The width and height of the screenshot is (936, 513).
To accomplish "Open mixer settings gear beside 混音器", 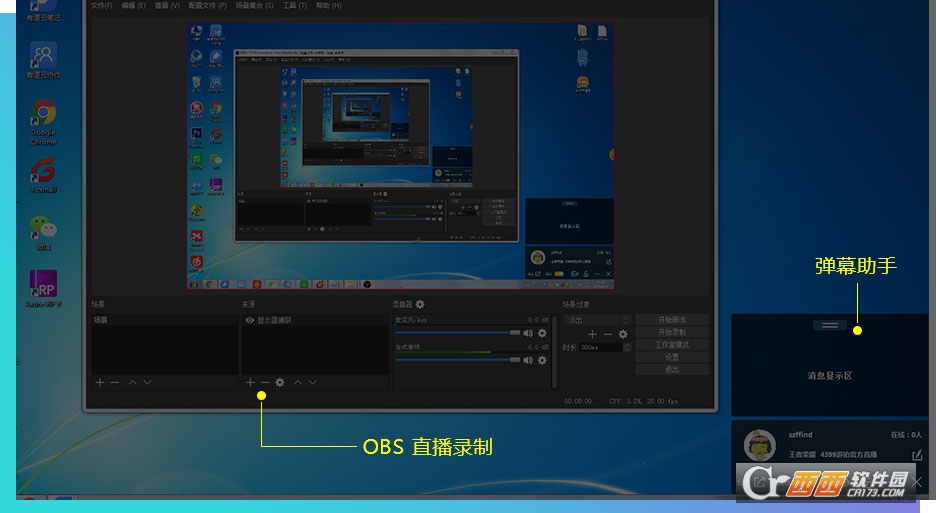I will pos(420,304).
